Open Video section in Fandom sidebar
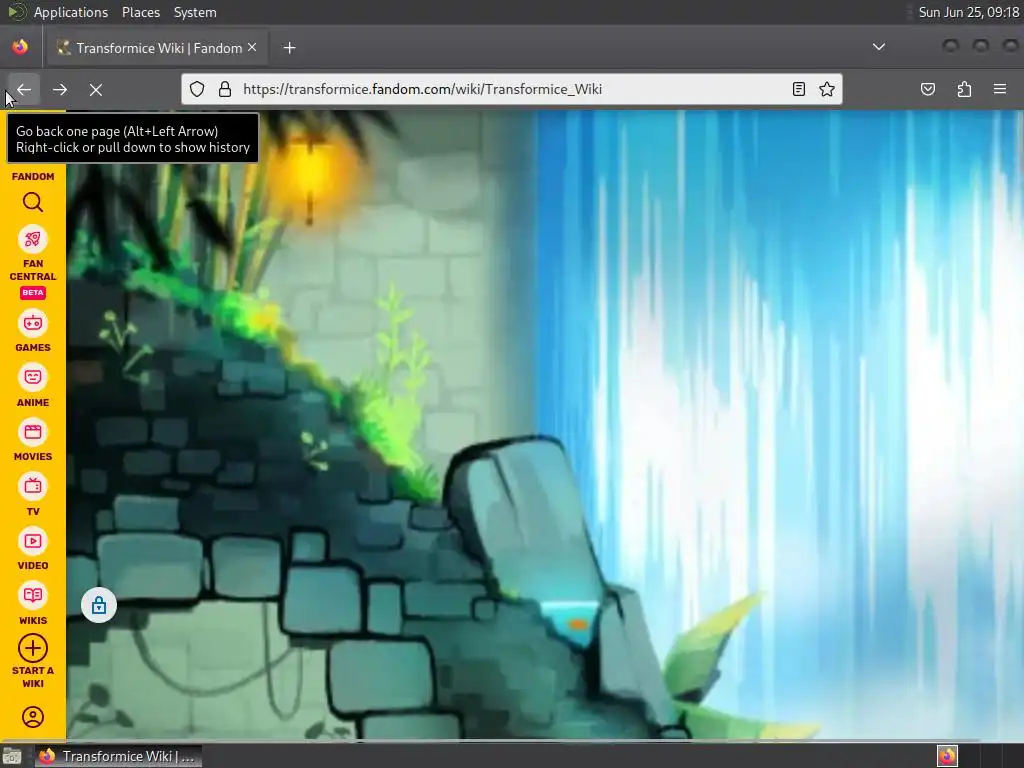The image size is (1024, 768). pyautogui.click(x=33, y=550)
